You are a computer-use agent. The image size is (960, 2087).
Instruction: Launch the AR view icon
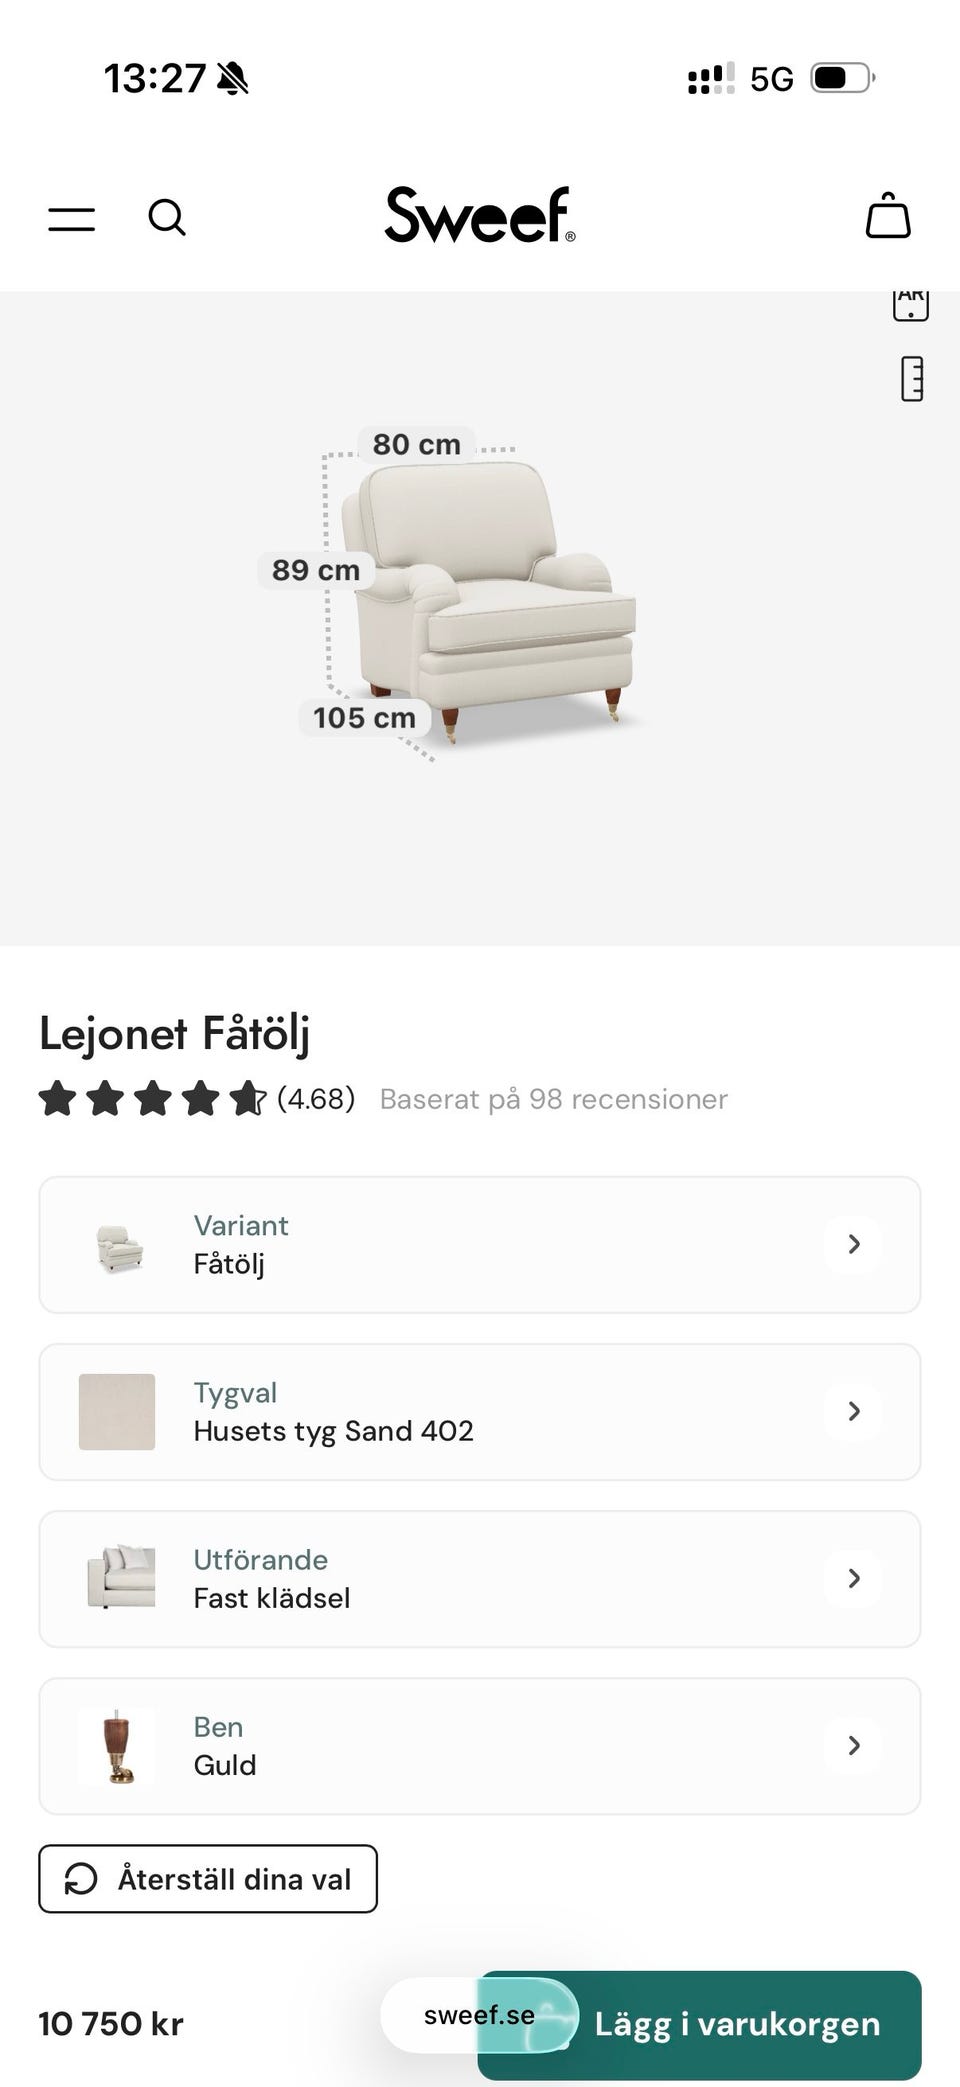910,304
